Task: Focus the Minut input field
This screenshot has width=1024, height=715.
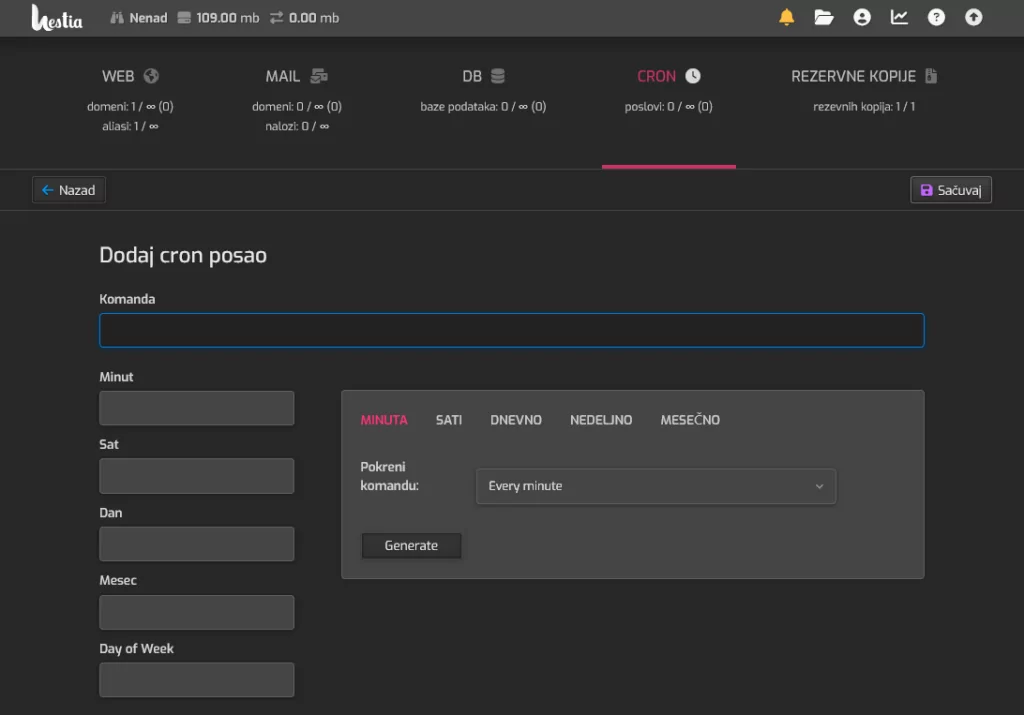Action: pyautogui.click(x=197, y=408)
